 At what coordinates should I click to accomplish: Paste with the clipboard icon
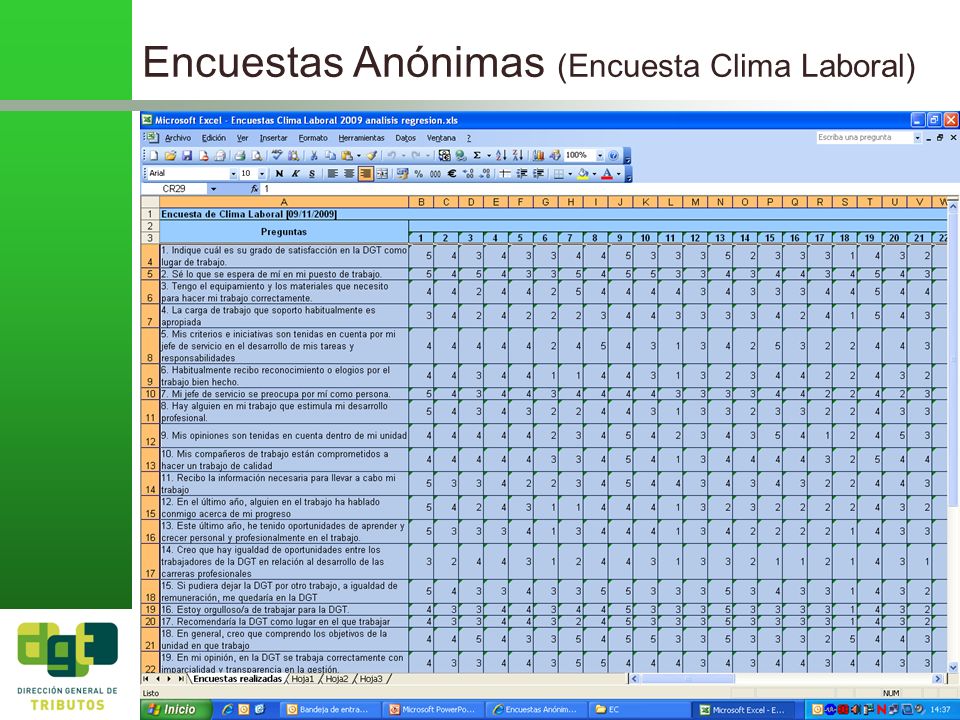pyautogui.click(x=347, y=156)
